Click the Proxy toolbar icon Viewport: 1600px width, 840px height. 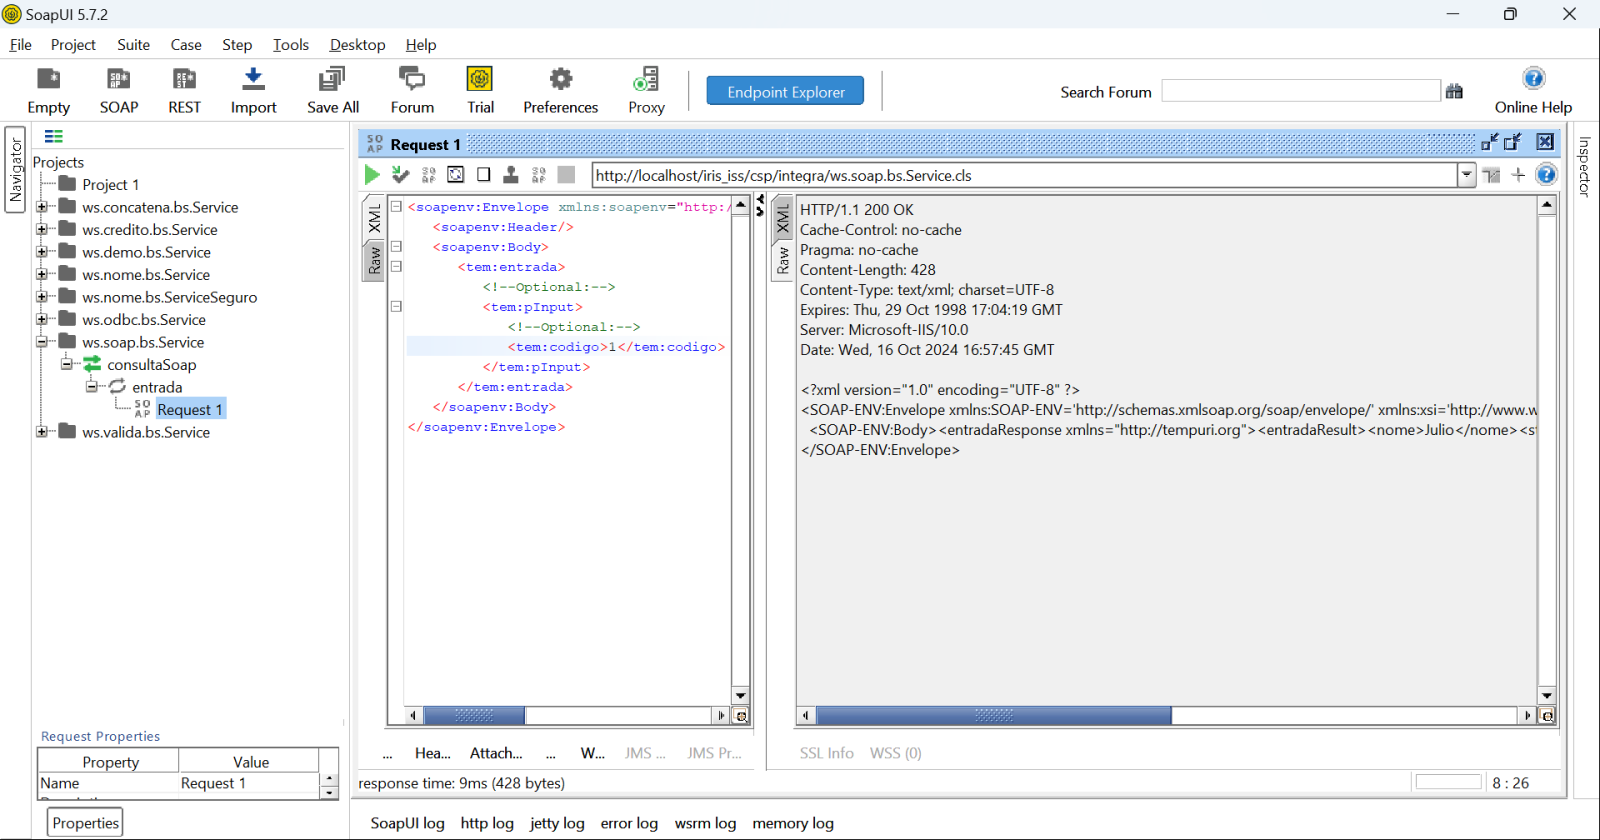(646, 80)
